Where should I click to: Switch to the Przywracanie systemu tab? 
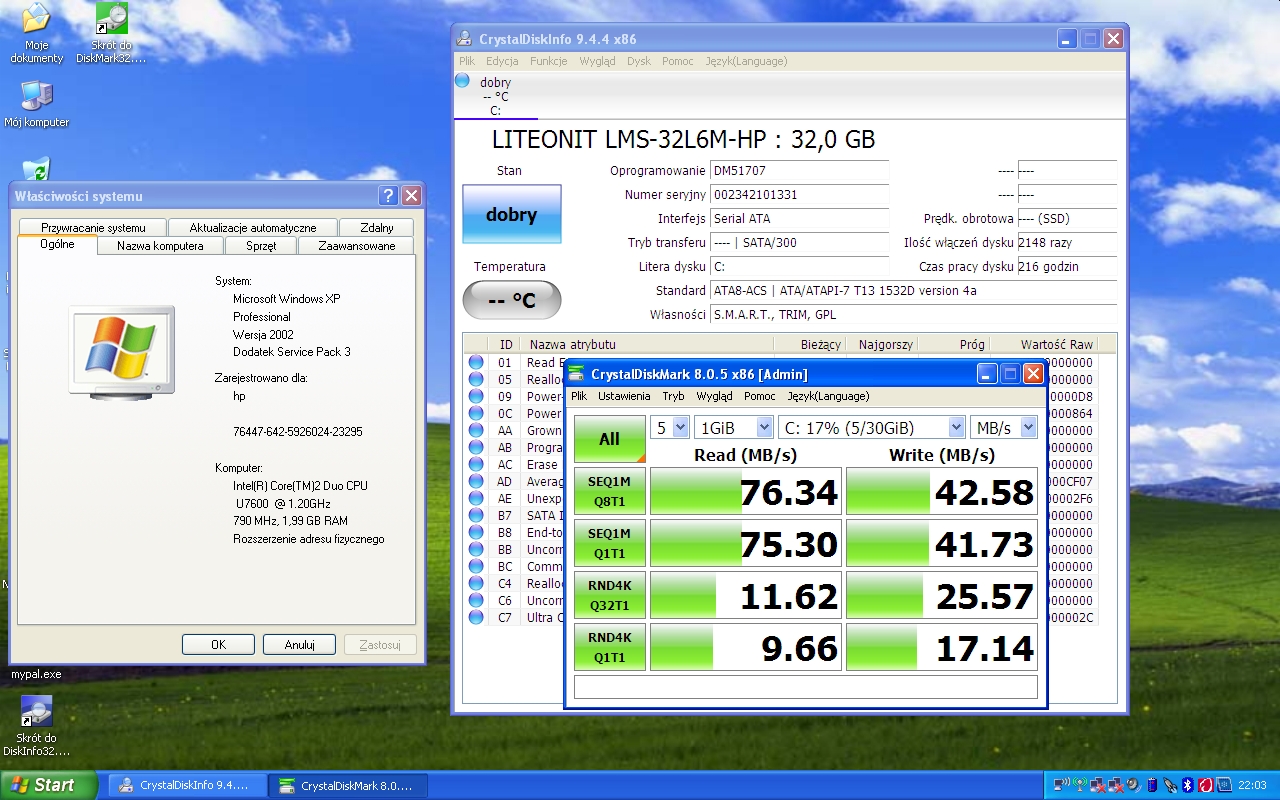point(93,228)
